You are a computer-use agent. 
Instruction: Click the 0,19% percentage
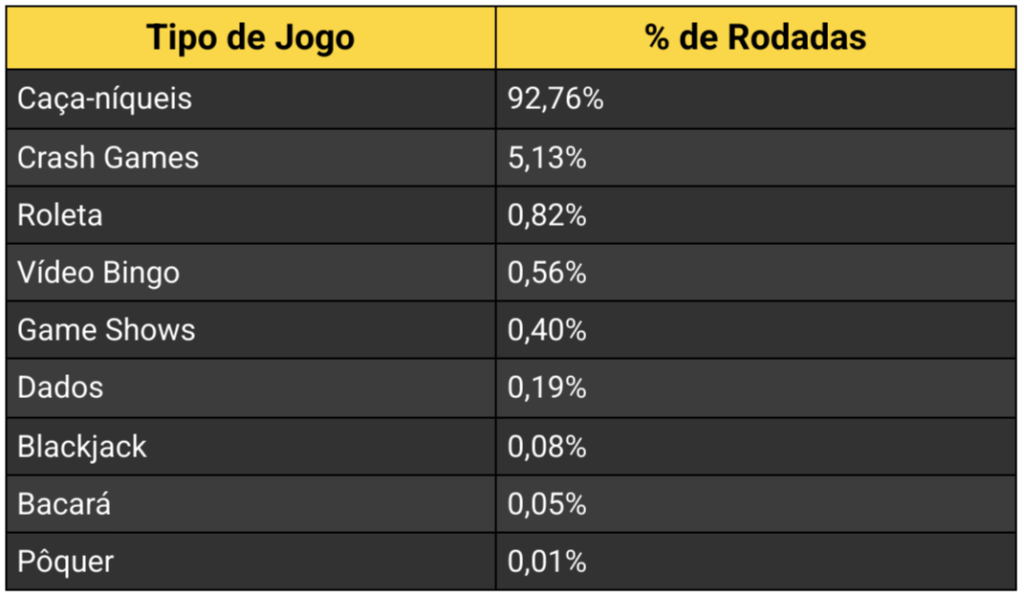(547, 388)
